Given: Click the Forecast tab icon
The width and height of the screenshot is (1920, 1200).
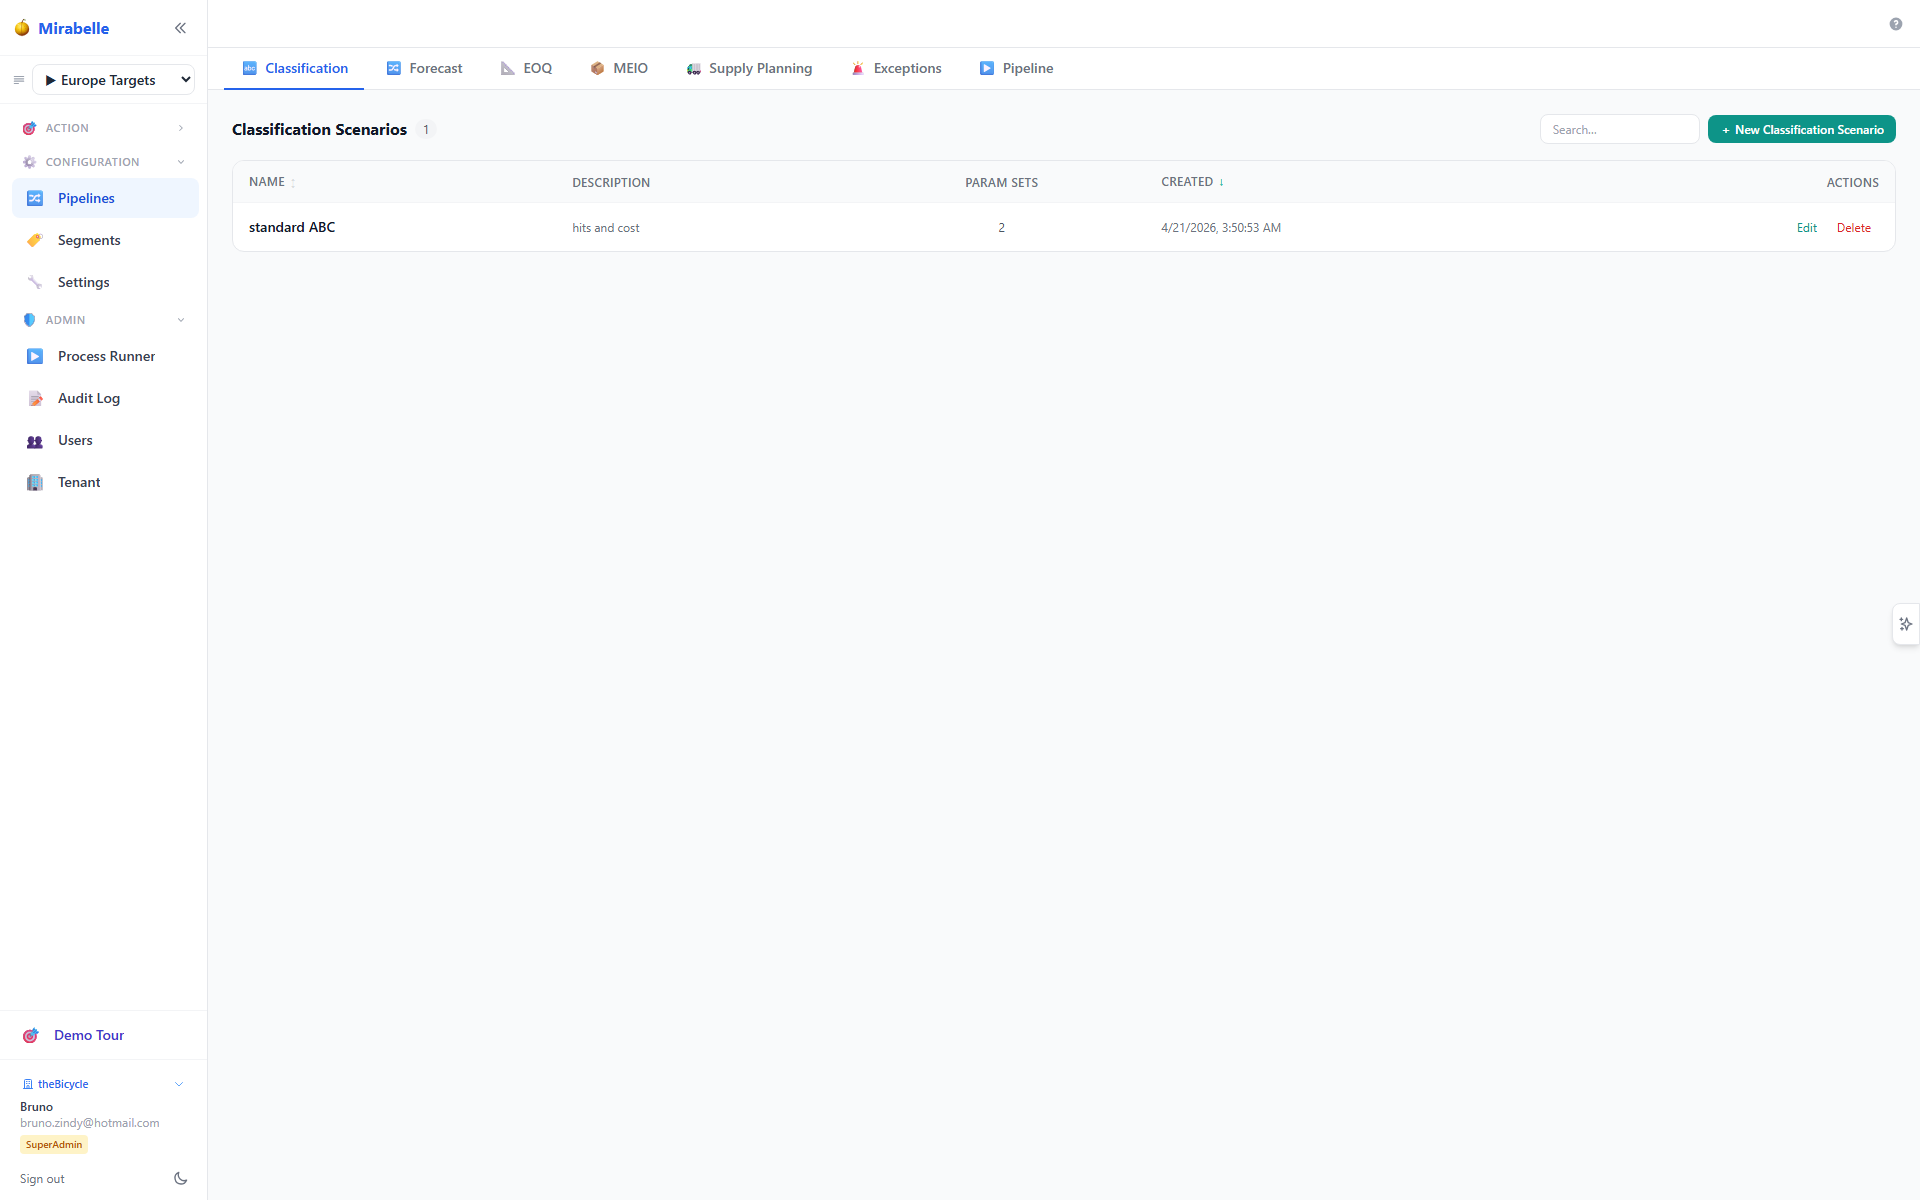Looking at the screenshot, I should pyautogui.click(x=394, y=68).
